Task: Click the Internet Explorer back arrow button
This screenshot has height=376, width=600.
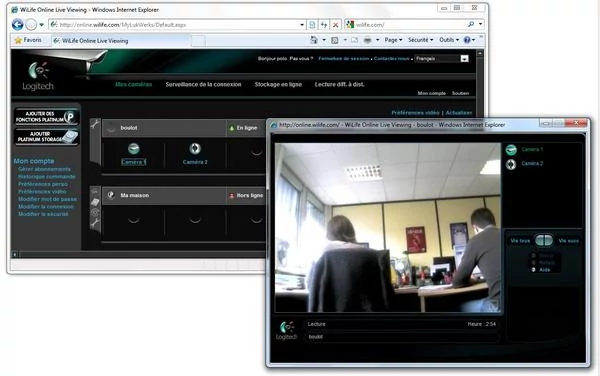Action: click(x=18, y=25)
